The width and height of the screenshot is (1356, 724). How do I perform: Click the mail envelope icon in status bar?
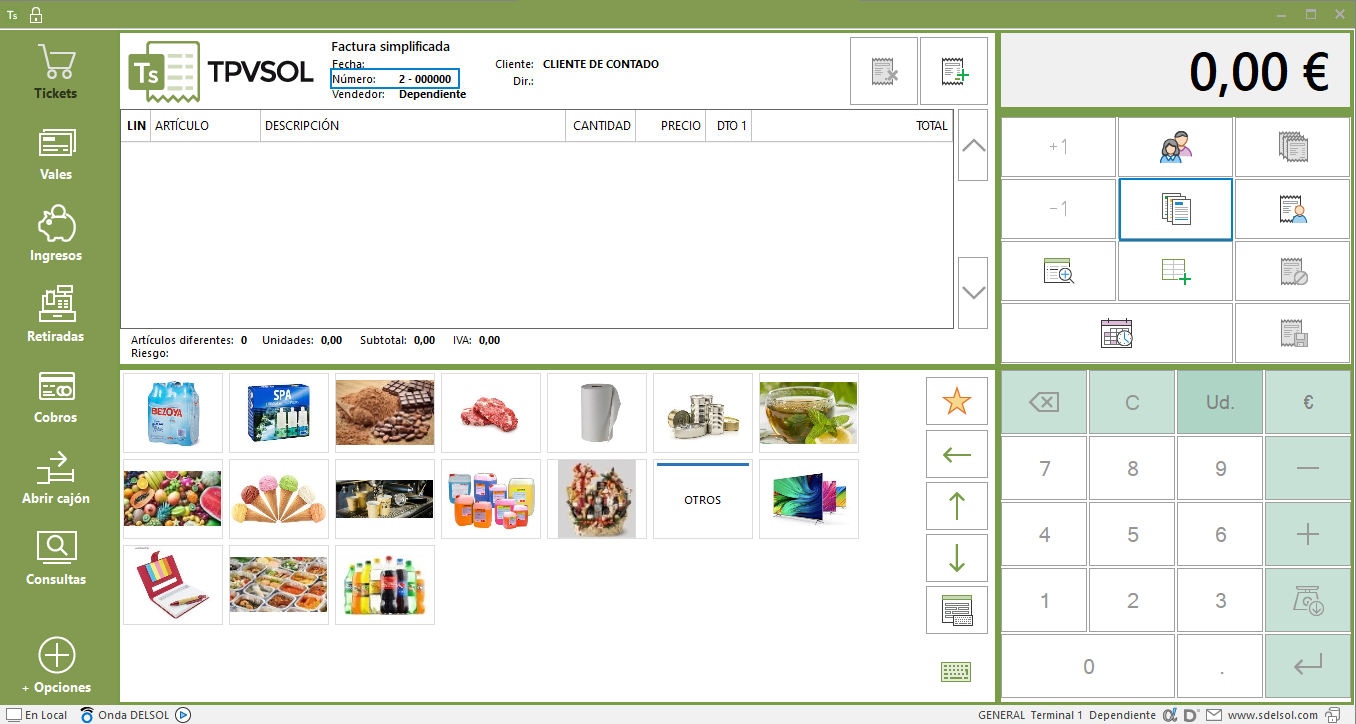pos(1214,715)
